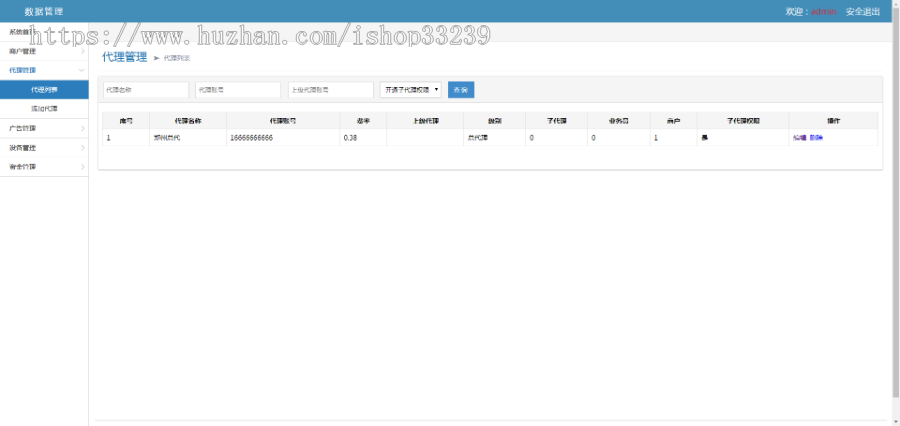The width and height of the screenshot is (900, 426).
Task: Select the highlighted 代理列表 submenu item
Action: (x=44, y=90)
